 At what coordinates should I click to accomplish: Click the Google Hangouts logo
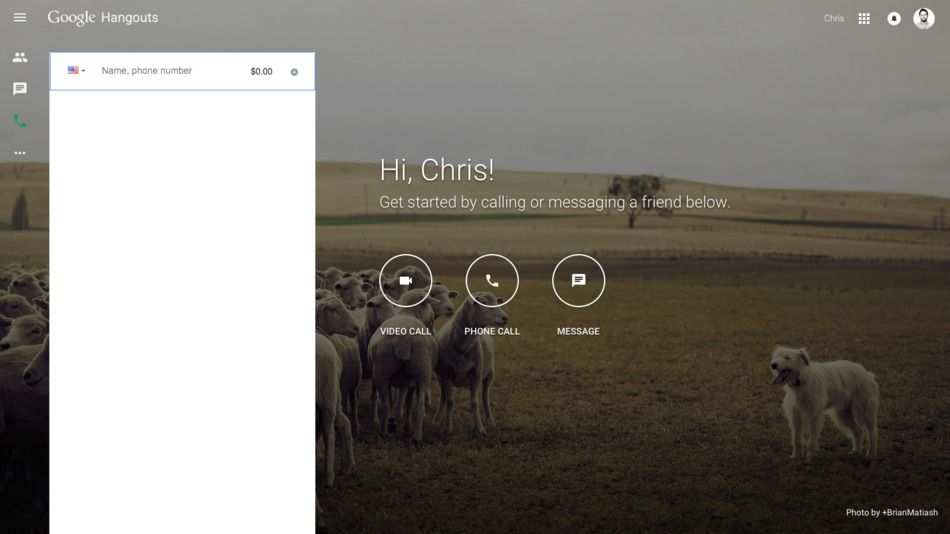click(x=103, y=18)
